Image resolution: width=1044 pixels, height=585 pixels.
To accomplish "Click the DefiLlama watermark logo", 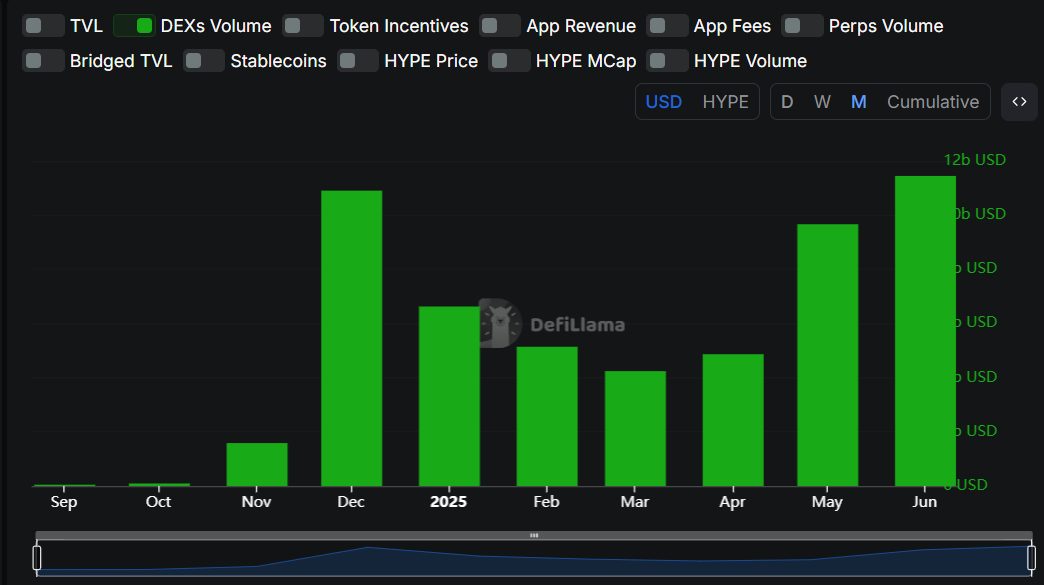I will click(551, 323).
